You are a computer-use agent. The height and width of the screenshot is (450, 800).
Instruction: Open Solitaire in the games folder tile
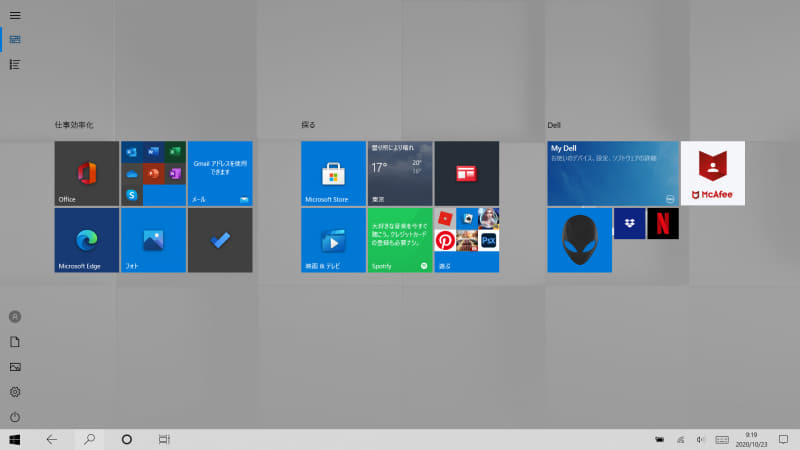[467, 218]
